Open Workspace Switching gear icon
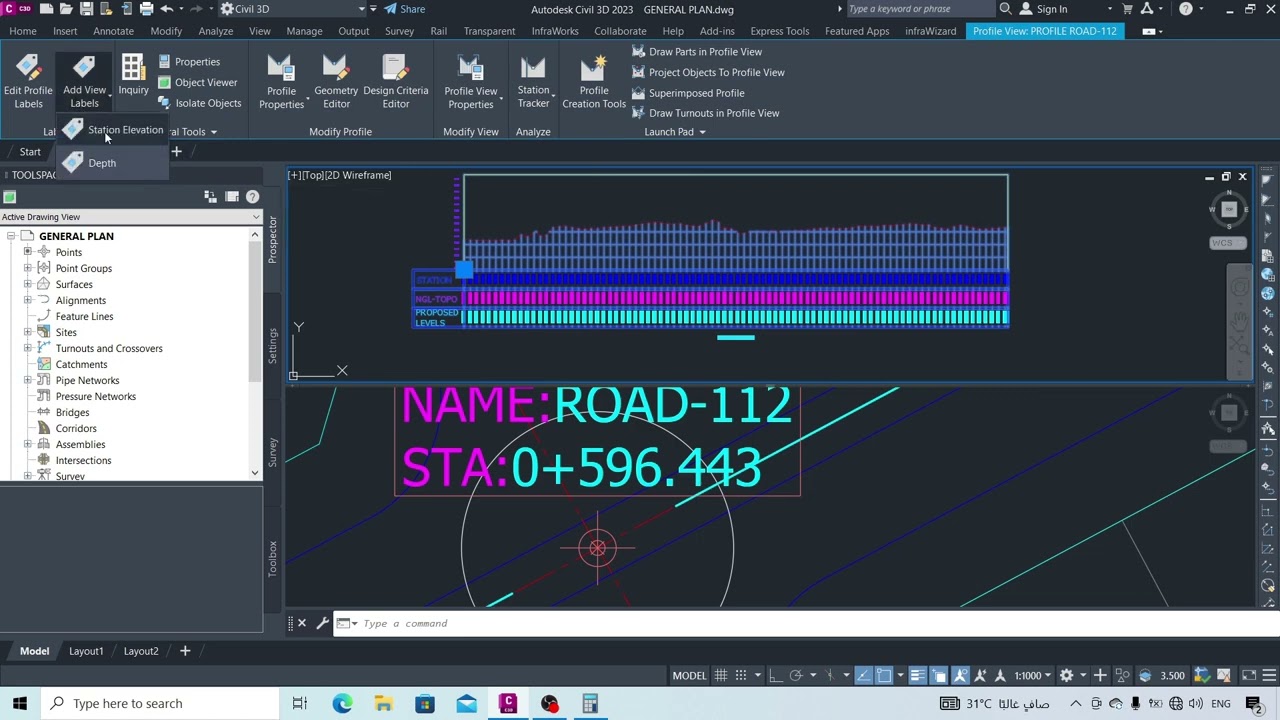The image size is (1280, 720). [1067, 675]
